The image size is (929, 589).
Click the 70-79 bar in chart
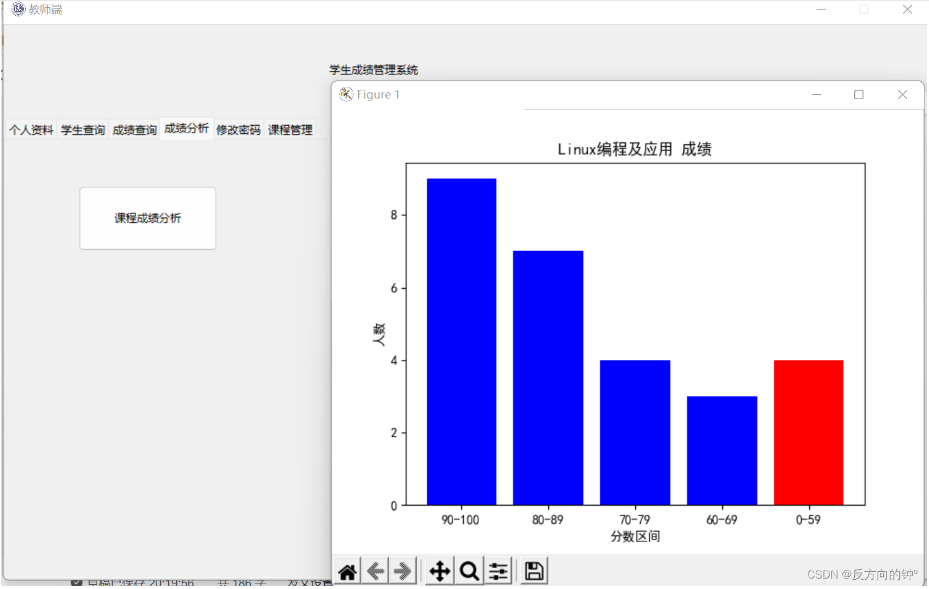pos(635,433)
